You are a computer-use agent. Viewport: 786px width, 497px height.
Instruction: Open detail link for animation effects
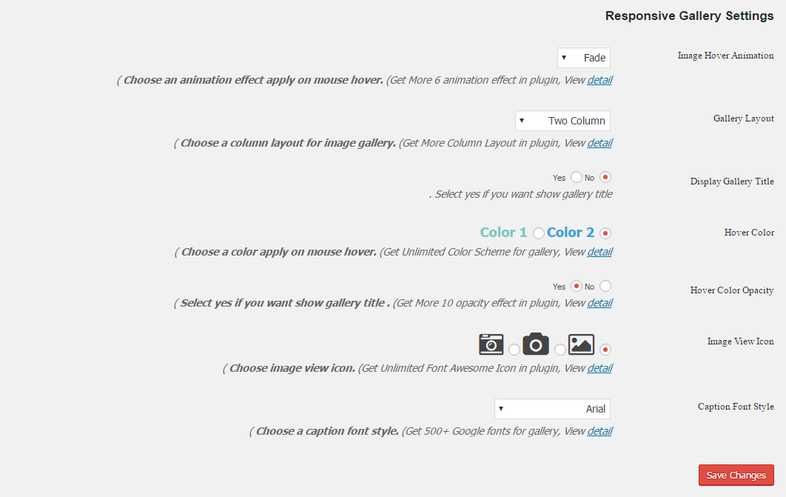point(600,80)
